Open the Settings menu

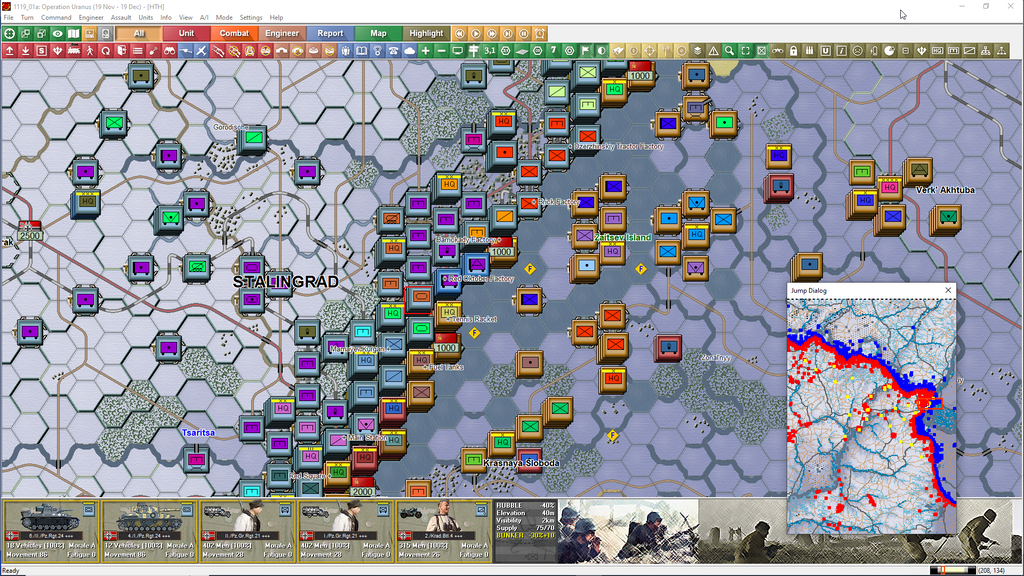point(251,18)
